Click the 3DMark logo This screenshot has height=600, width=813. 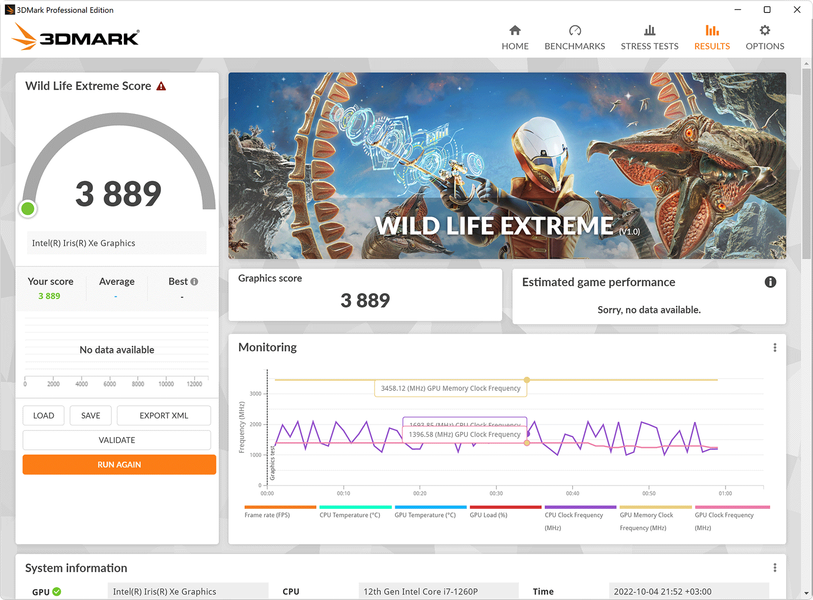[76, 37]
